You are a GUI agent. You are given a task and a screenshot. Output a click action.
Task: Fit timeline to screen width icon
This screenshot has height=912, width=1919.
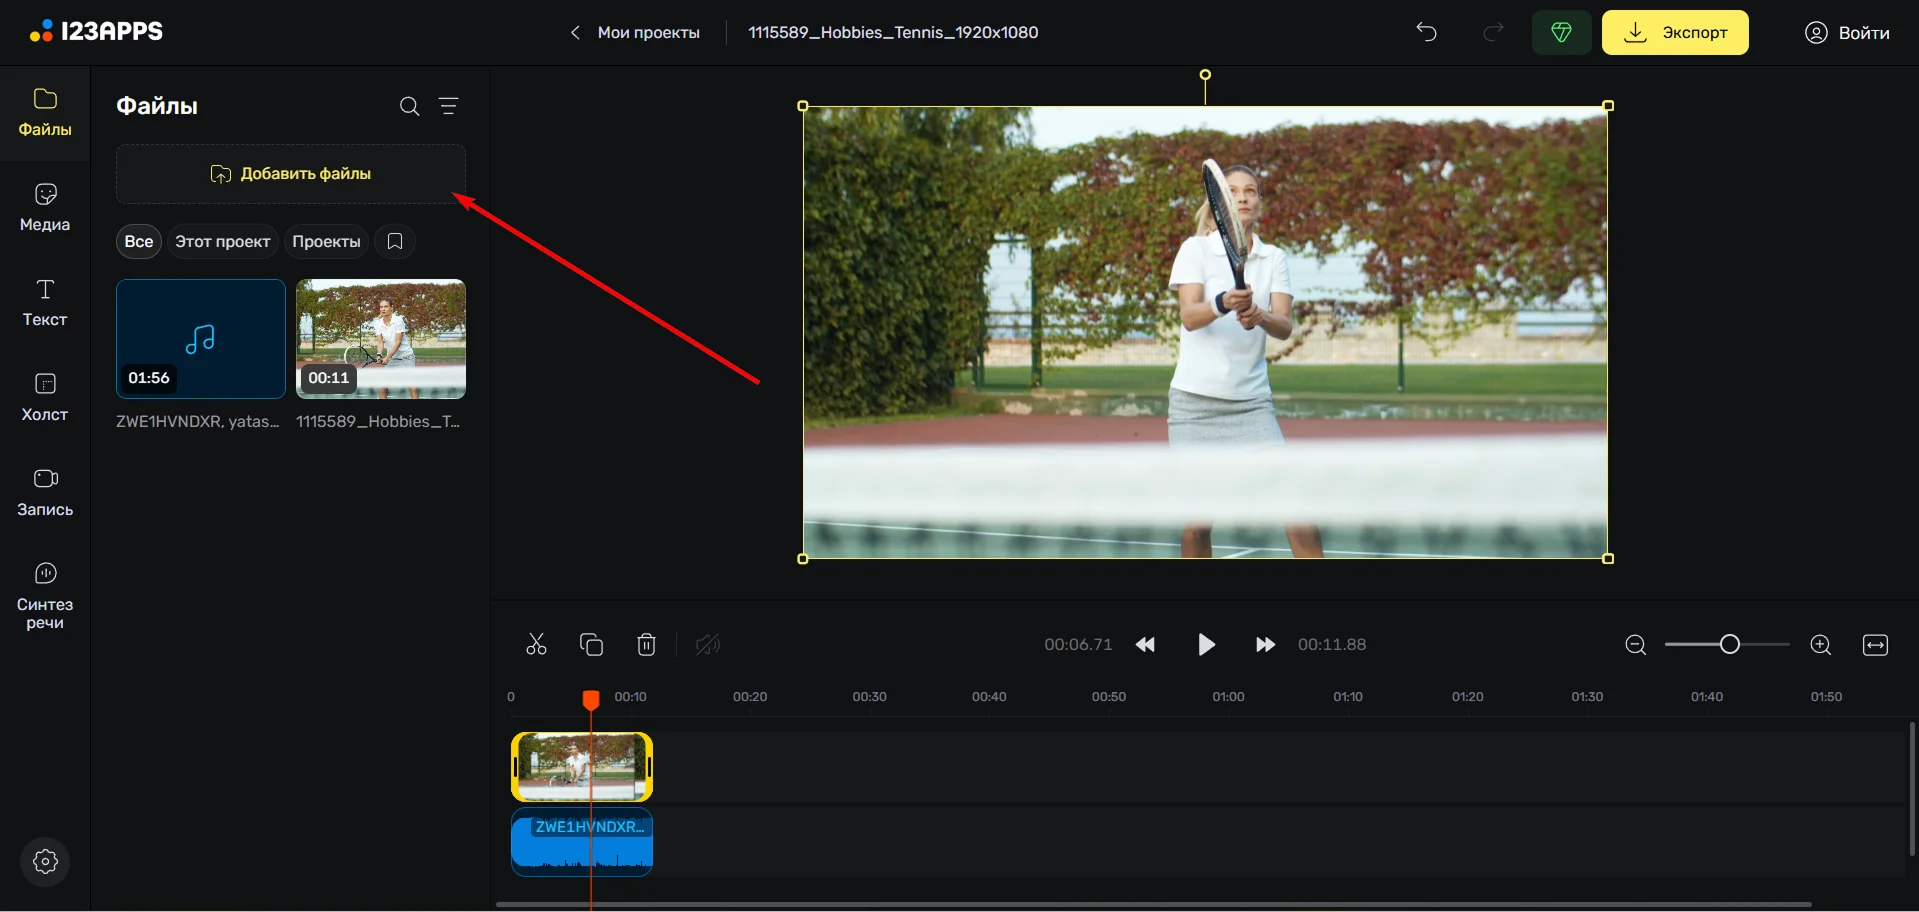click(1875, 645)
